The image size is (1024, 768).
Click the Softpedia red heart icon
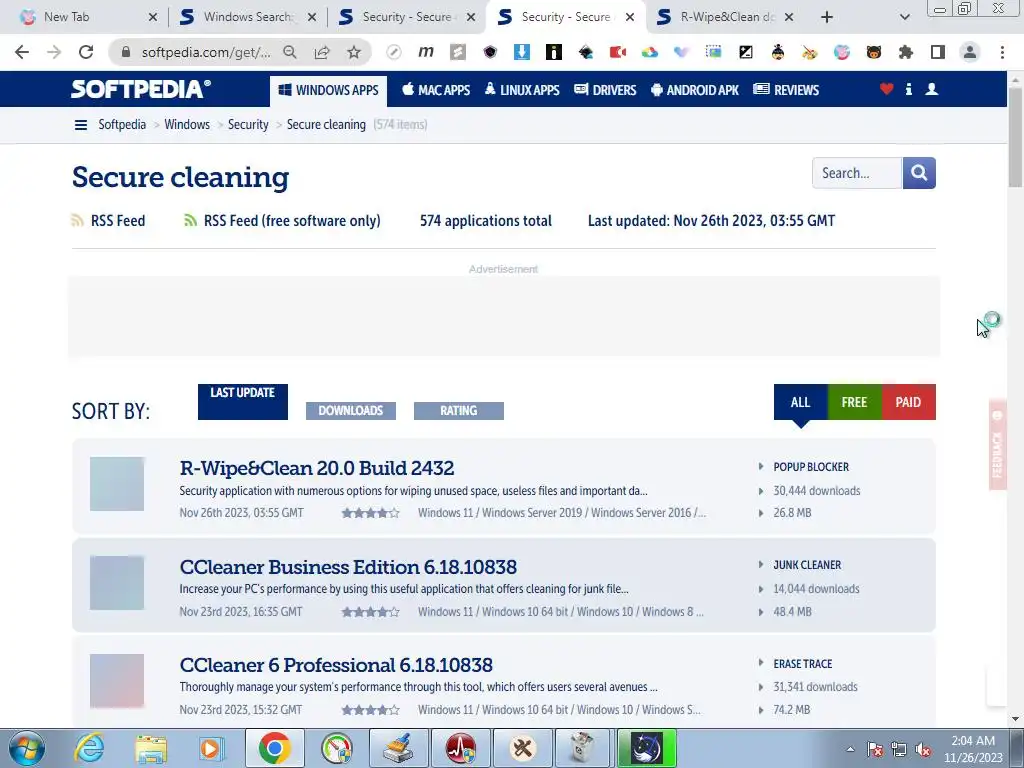(x=886, y=89)
